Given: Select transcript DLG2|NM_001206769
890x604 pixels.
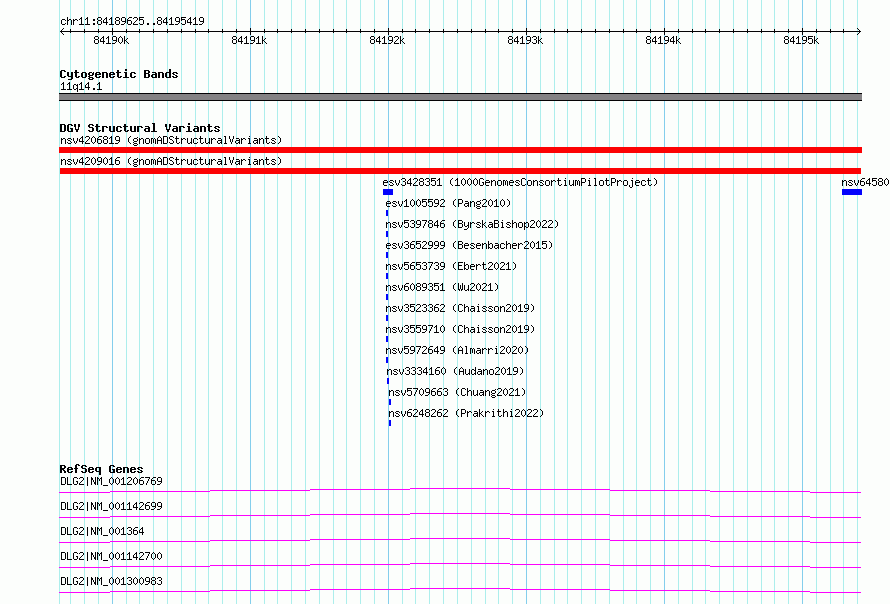Looking at the screenshot, I should click(111, 481).
